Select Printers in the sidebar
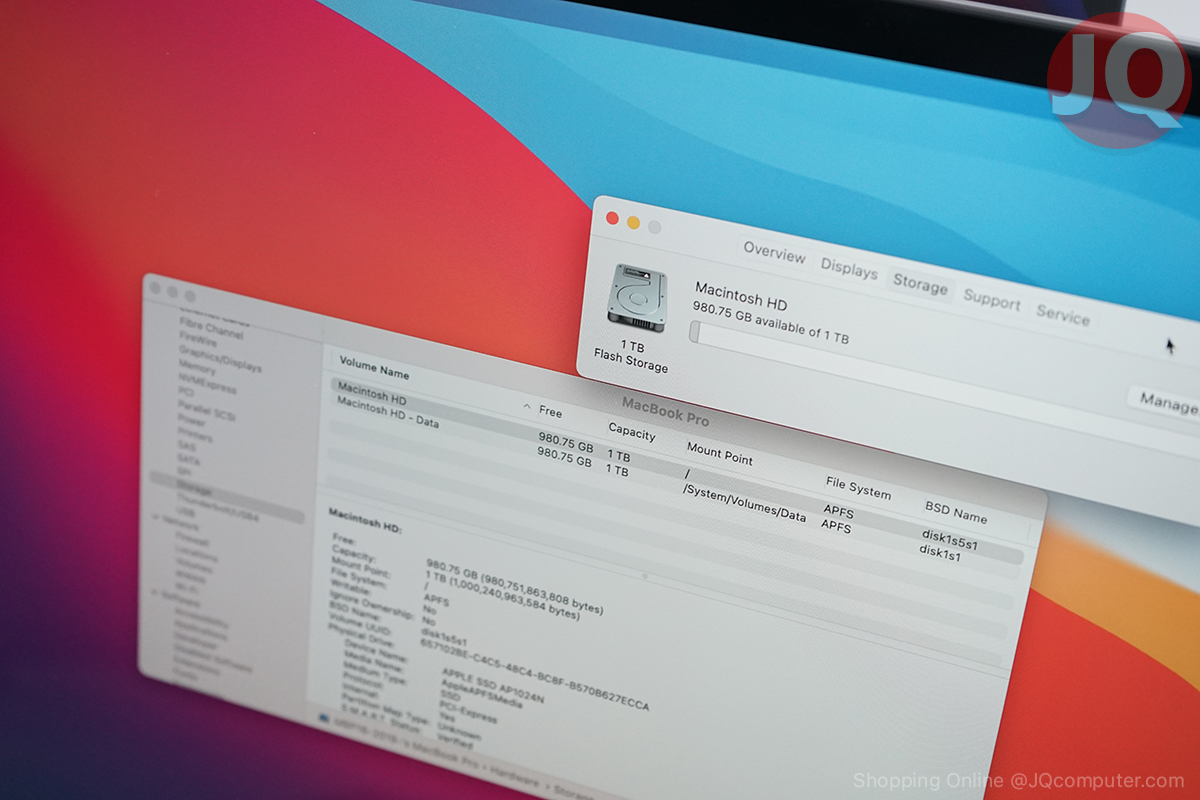The width and height of the screenshot is (1200, 800). pos(194,436)
